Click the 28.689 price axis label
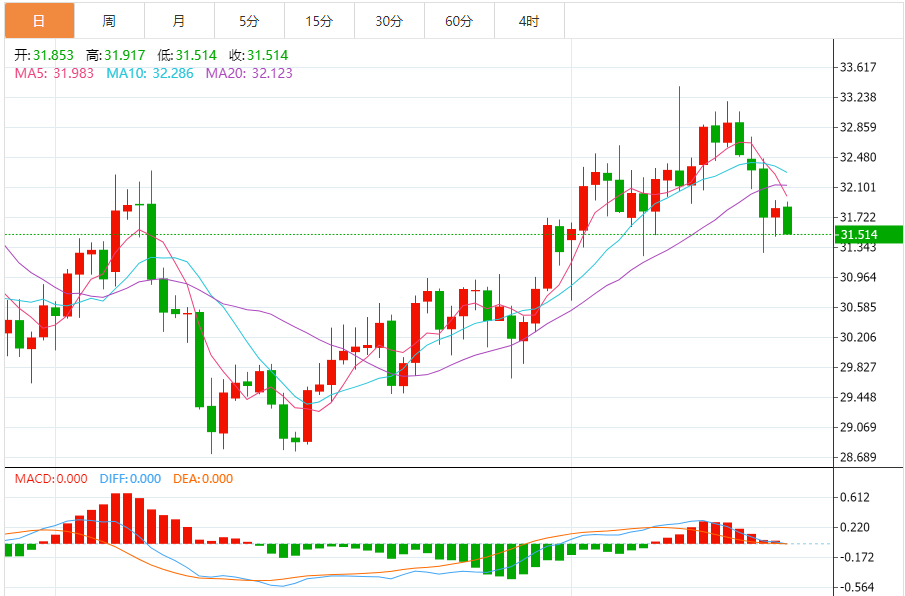The width and height of the screenshot is (905, 596). pos(858,457)
